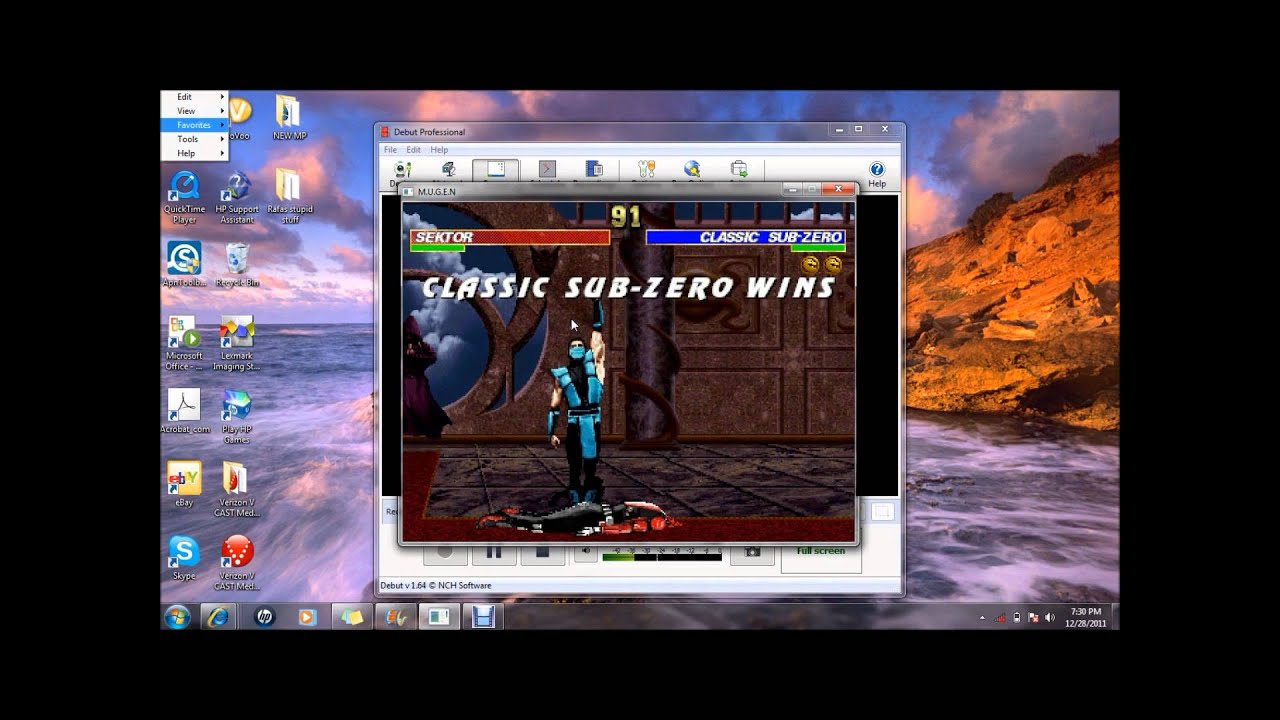Open the ApntToolb desktop shortcut

(184, 264)
